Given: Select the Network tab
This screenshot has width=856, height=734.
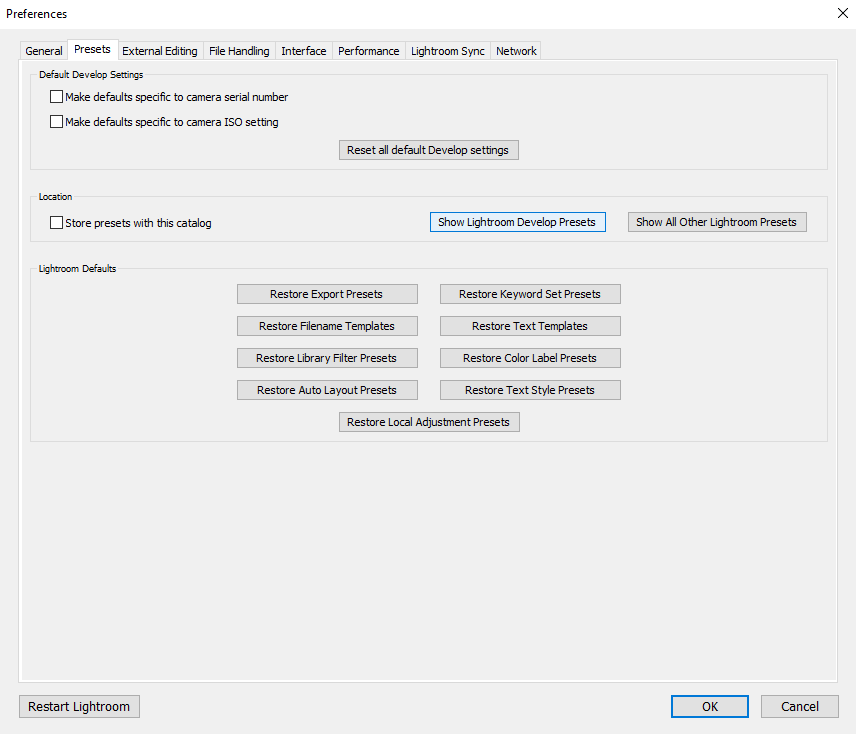Looking at the screenshot, I should point(516,51).
